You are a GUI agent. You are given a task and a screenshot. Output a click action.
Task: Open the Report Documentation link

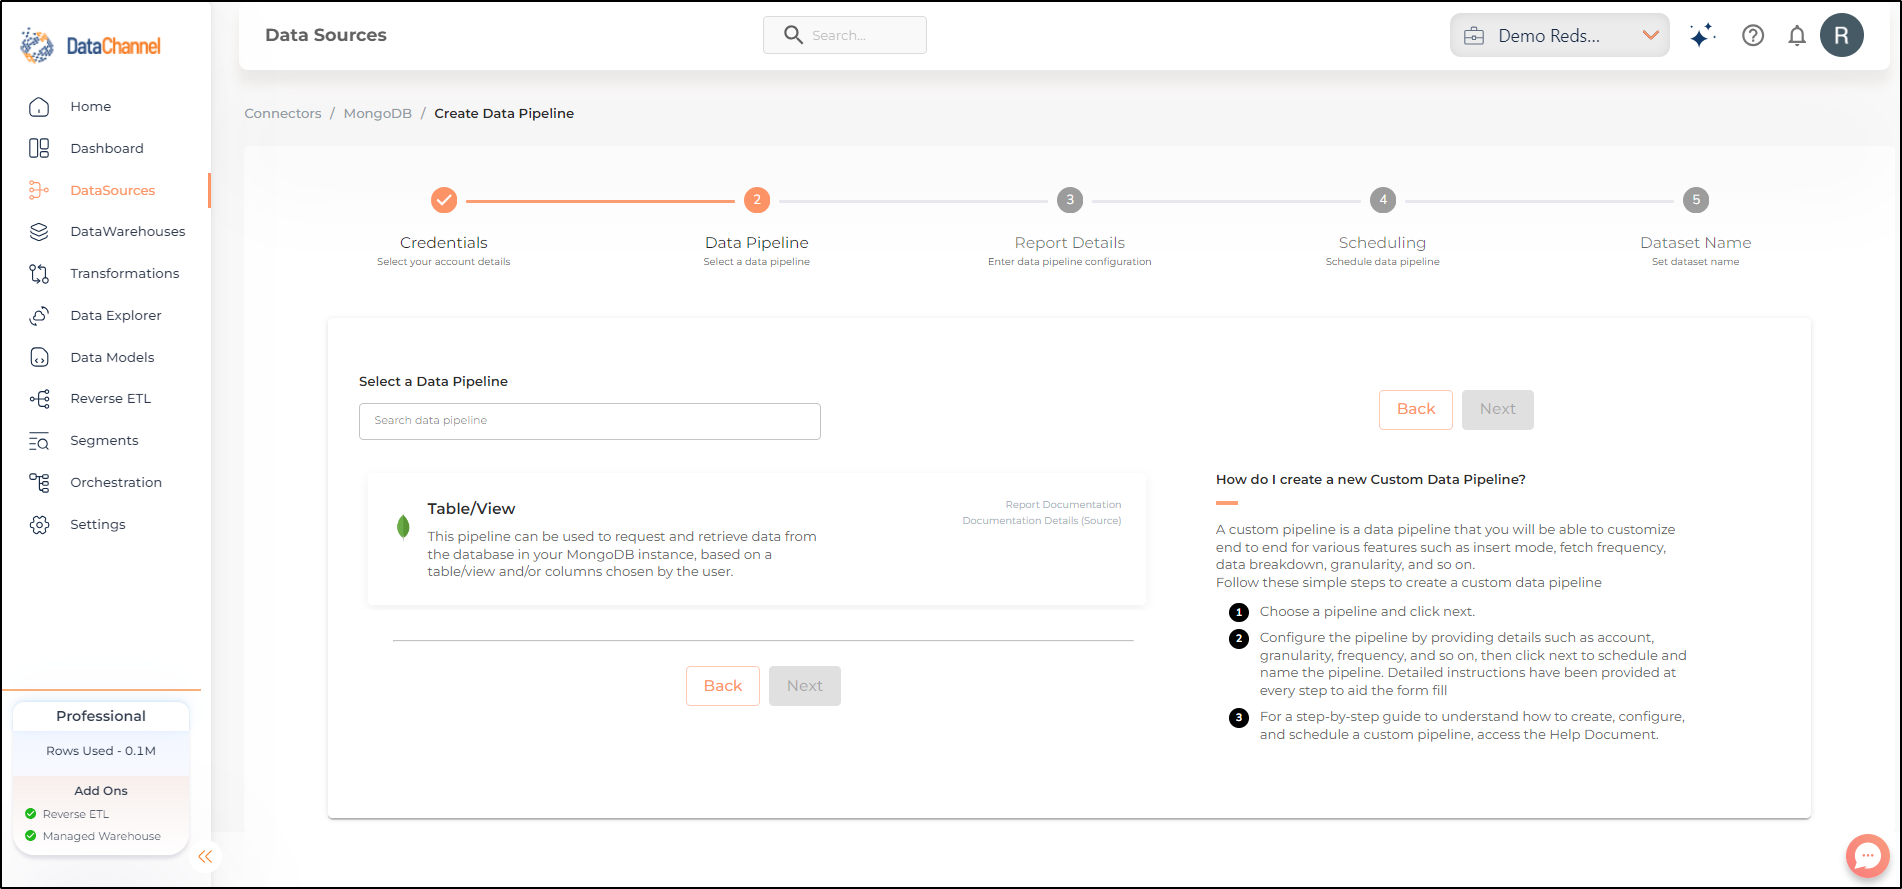click(x=1063, y=505)
